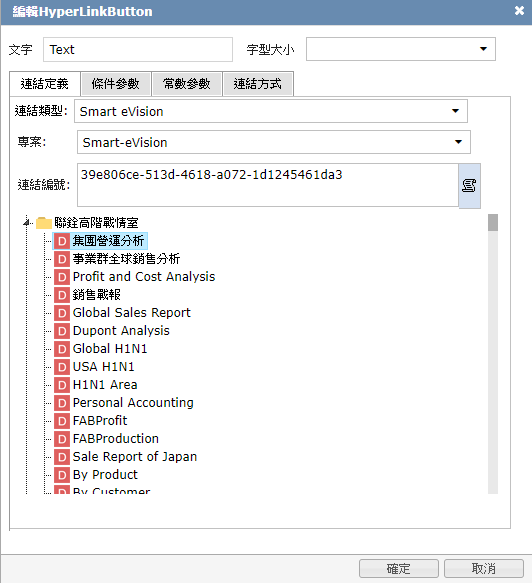Click the D icon beside Global Sales Report
This screenshot has height=583, width=532.
(62, 313)
